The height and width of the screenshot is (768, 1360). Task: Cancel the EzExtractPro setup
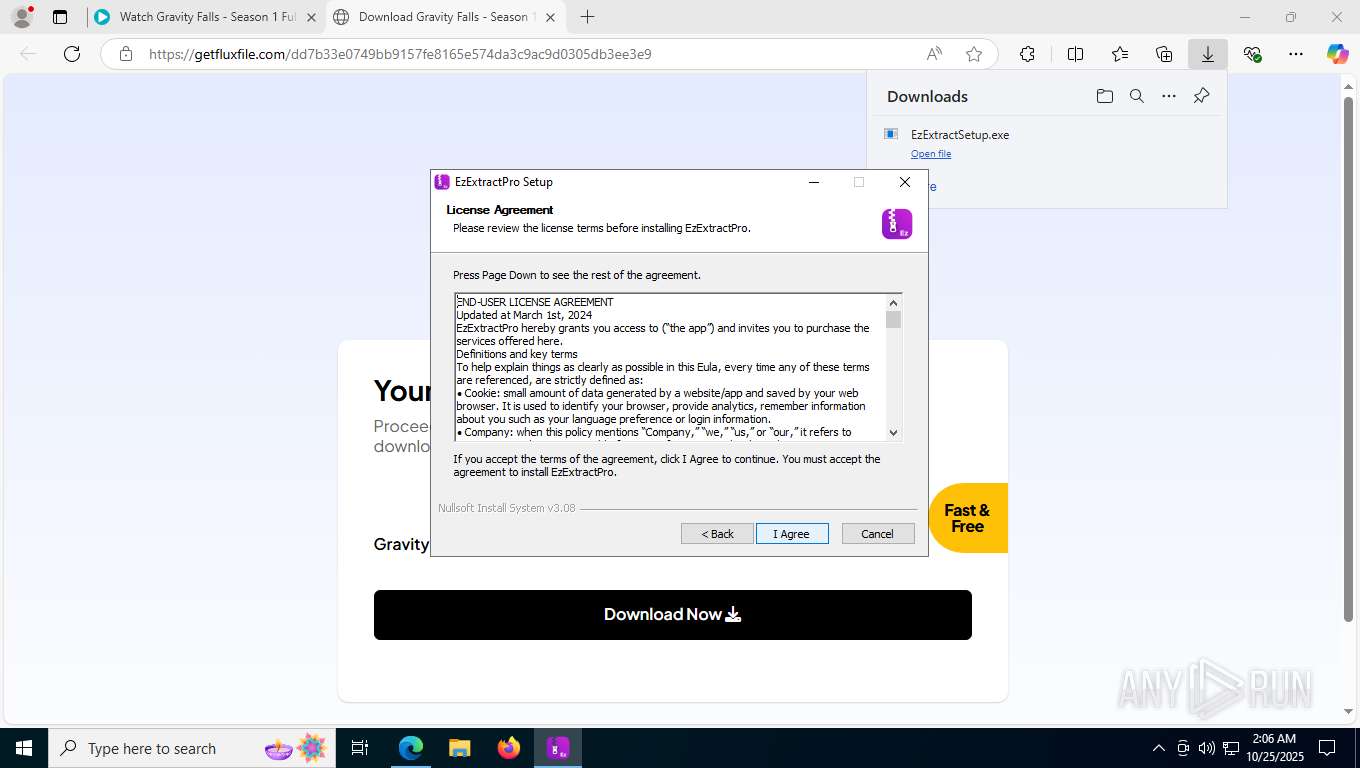click(x=878, y=534)
